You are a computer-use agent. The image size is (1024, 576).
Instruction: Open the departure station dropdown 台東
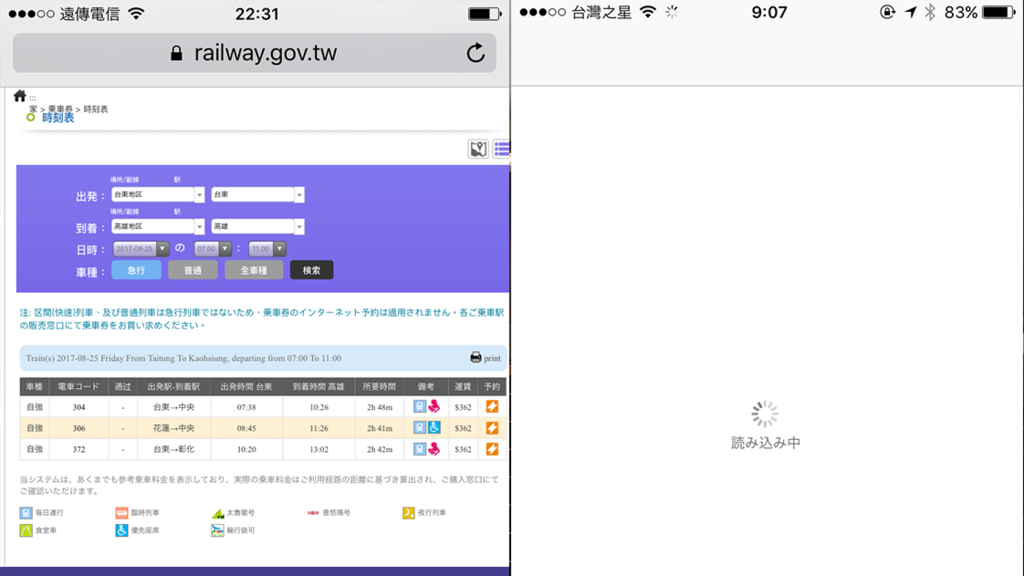coord(258,195)
